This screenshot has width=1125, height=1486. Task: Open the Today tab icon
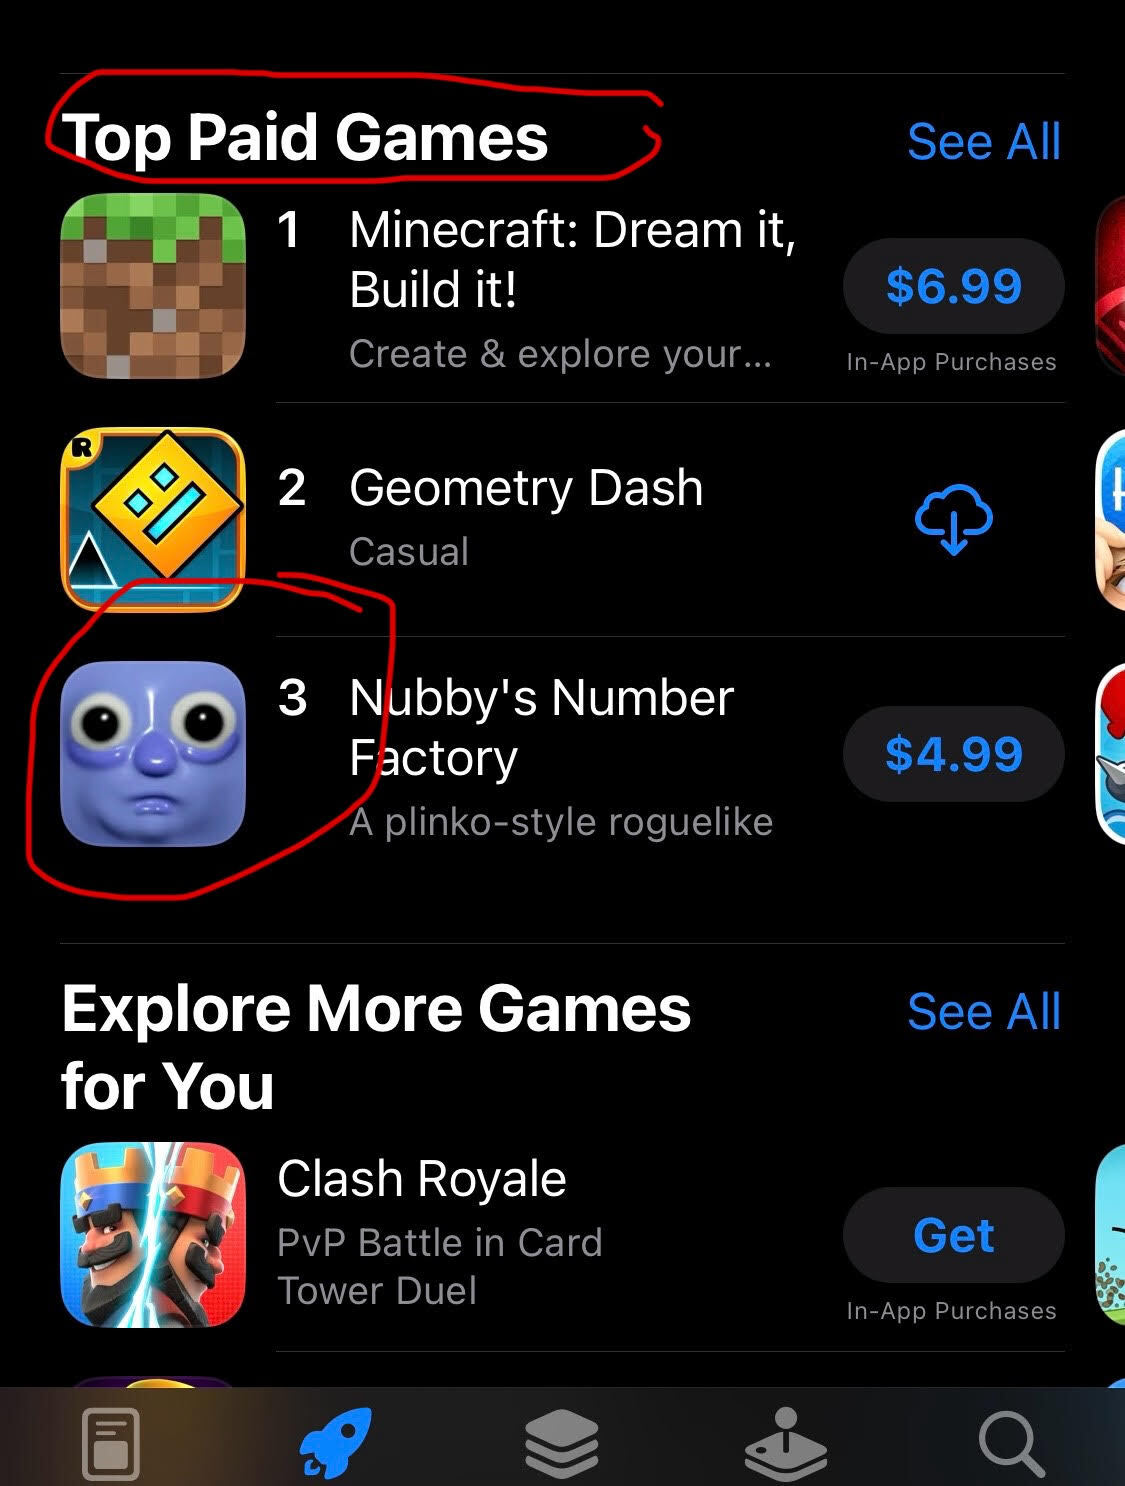coord(110,1443)
